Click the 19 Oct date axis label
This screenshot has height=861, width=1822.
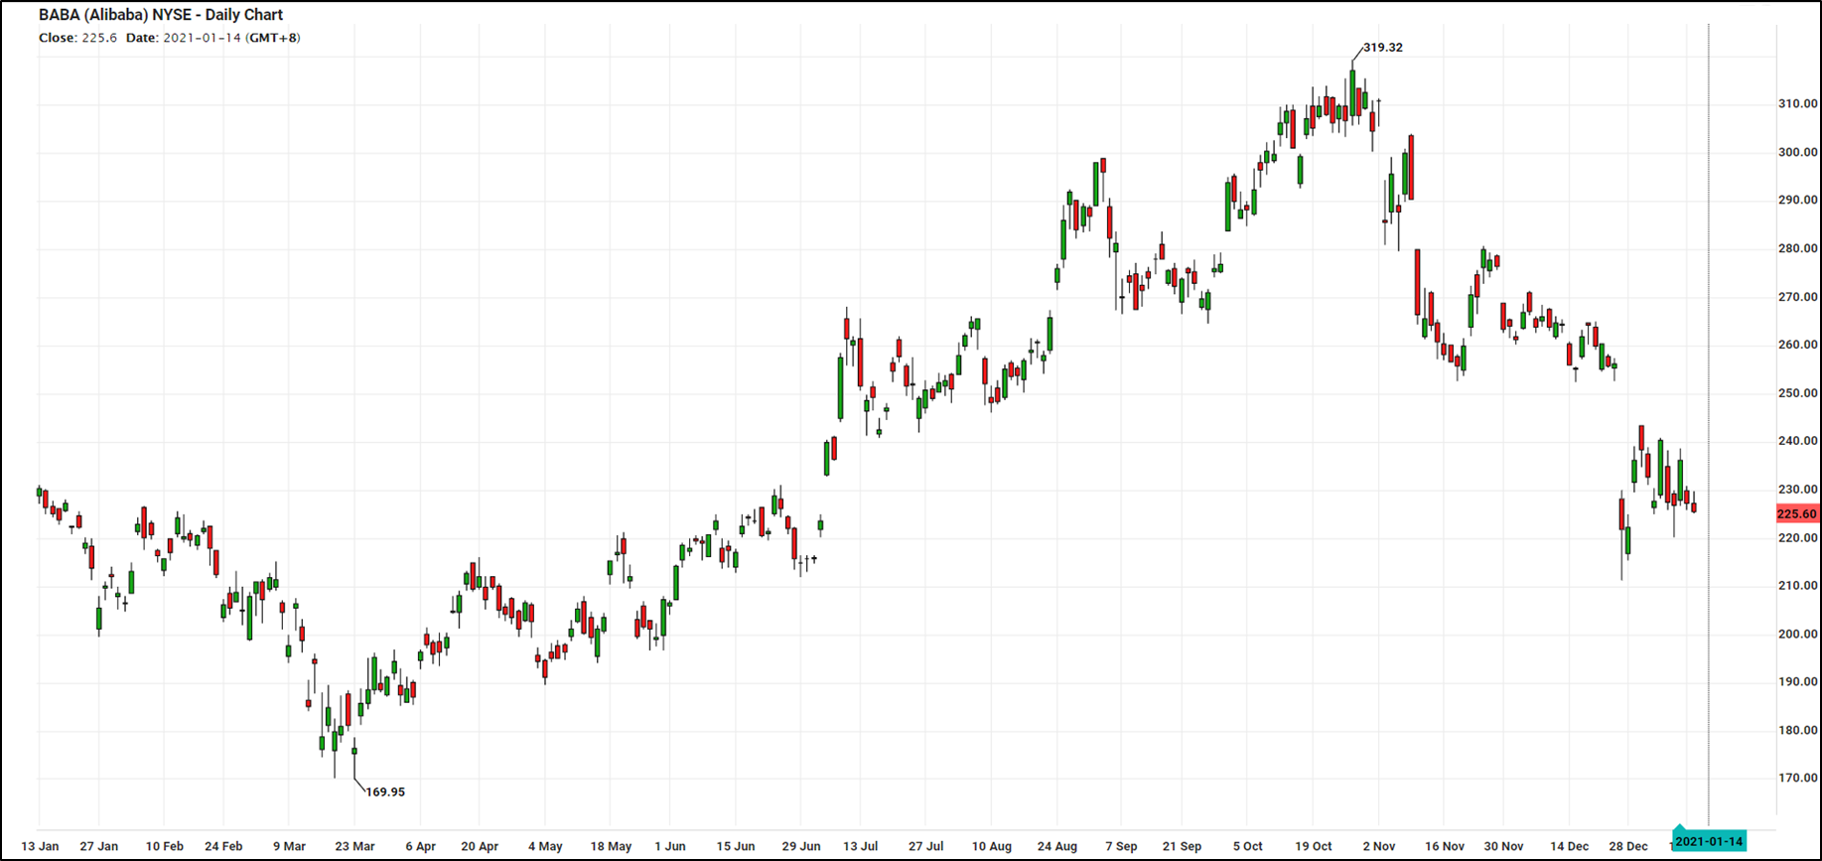tap(1313, 846)
